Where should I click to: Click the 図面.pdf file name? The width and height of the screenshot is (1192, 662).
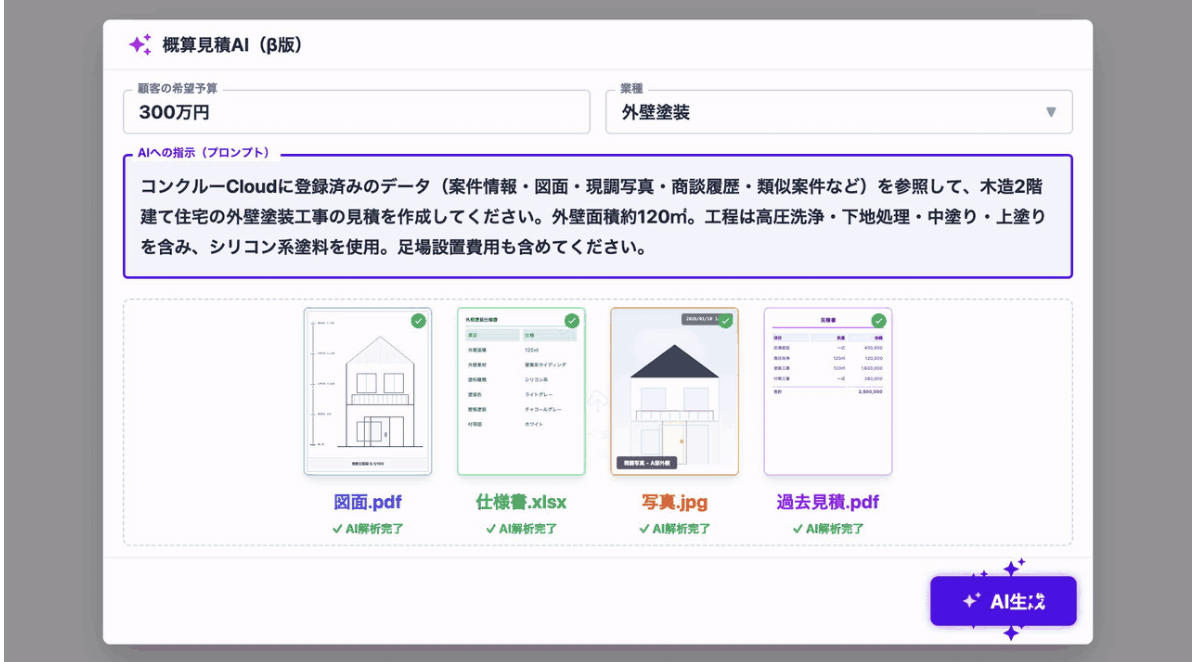point(367,502)
